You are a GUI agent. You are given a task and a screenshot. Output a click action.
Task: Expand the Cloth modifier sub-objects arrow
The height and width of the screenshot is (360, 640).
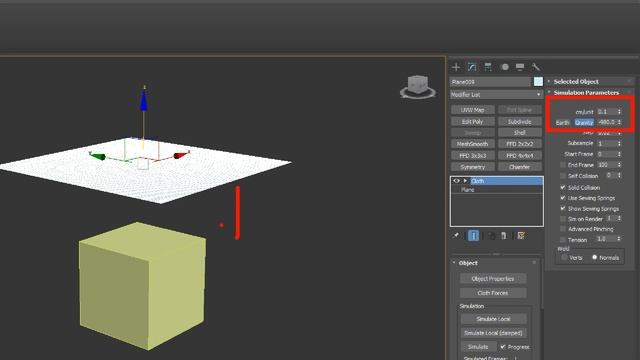465,181
